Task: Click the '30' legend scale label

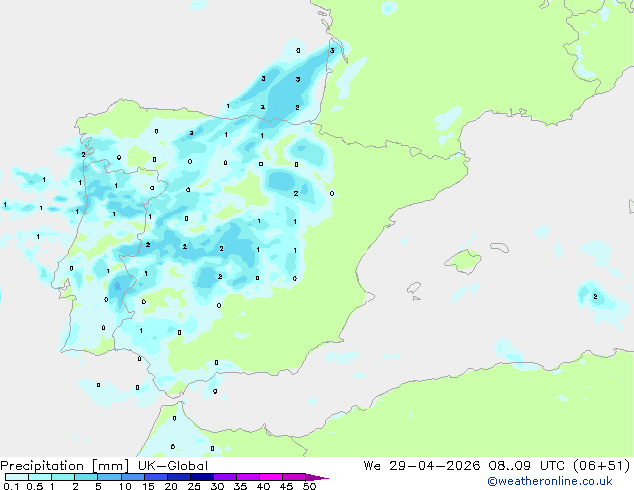Action: pyautogui.click(x=217, y=486)
